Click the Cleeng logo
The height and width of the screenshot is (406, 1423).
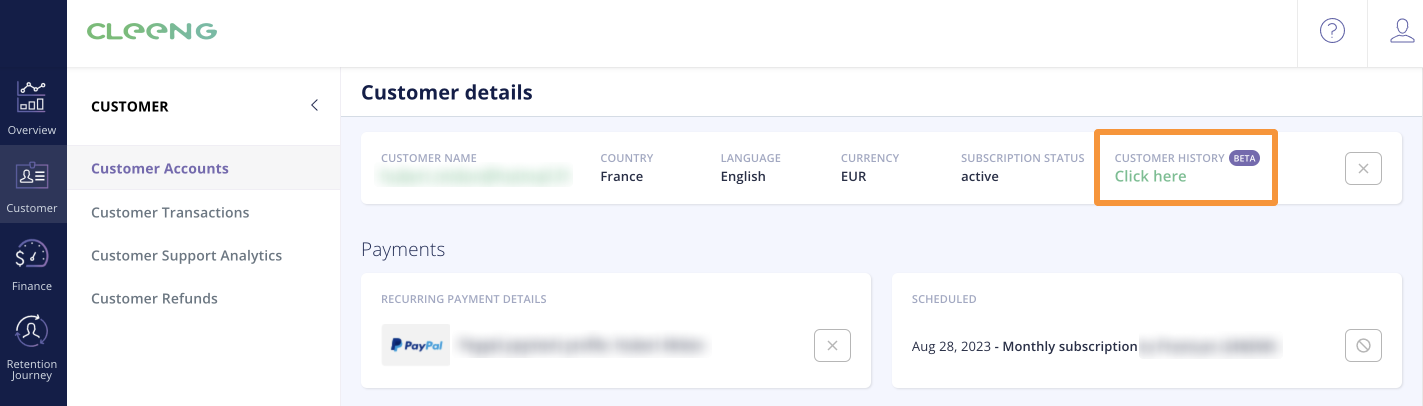(x=152, y=31)
